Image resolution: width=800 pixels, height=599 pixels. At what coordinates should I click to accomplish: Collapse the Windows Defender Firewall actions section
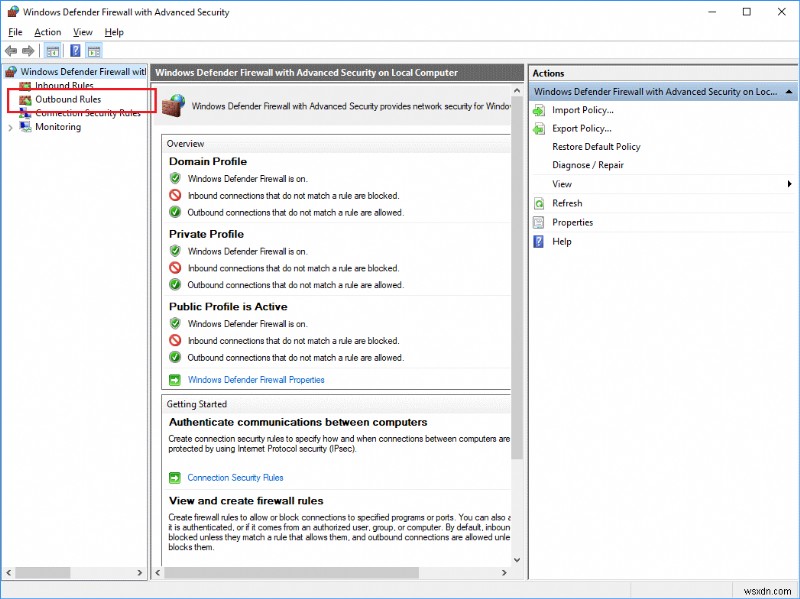787,91
